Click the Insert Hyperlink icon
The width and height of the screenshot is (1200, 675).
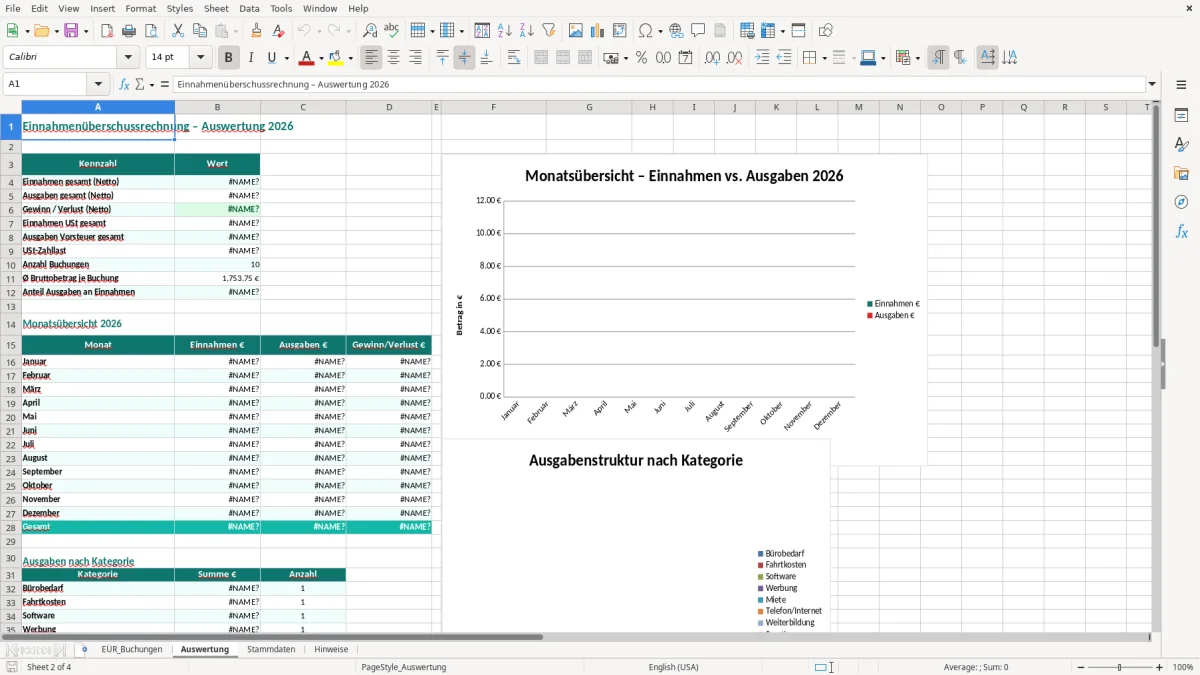676,31
